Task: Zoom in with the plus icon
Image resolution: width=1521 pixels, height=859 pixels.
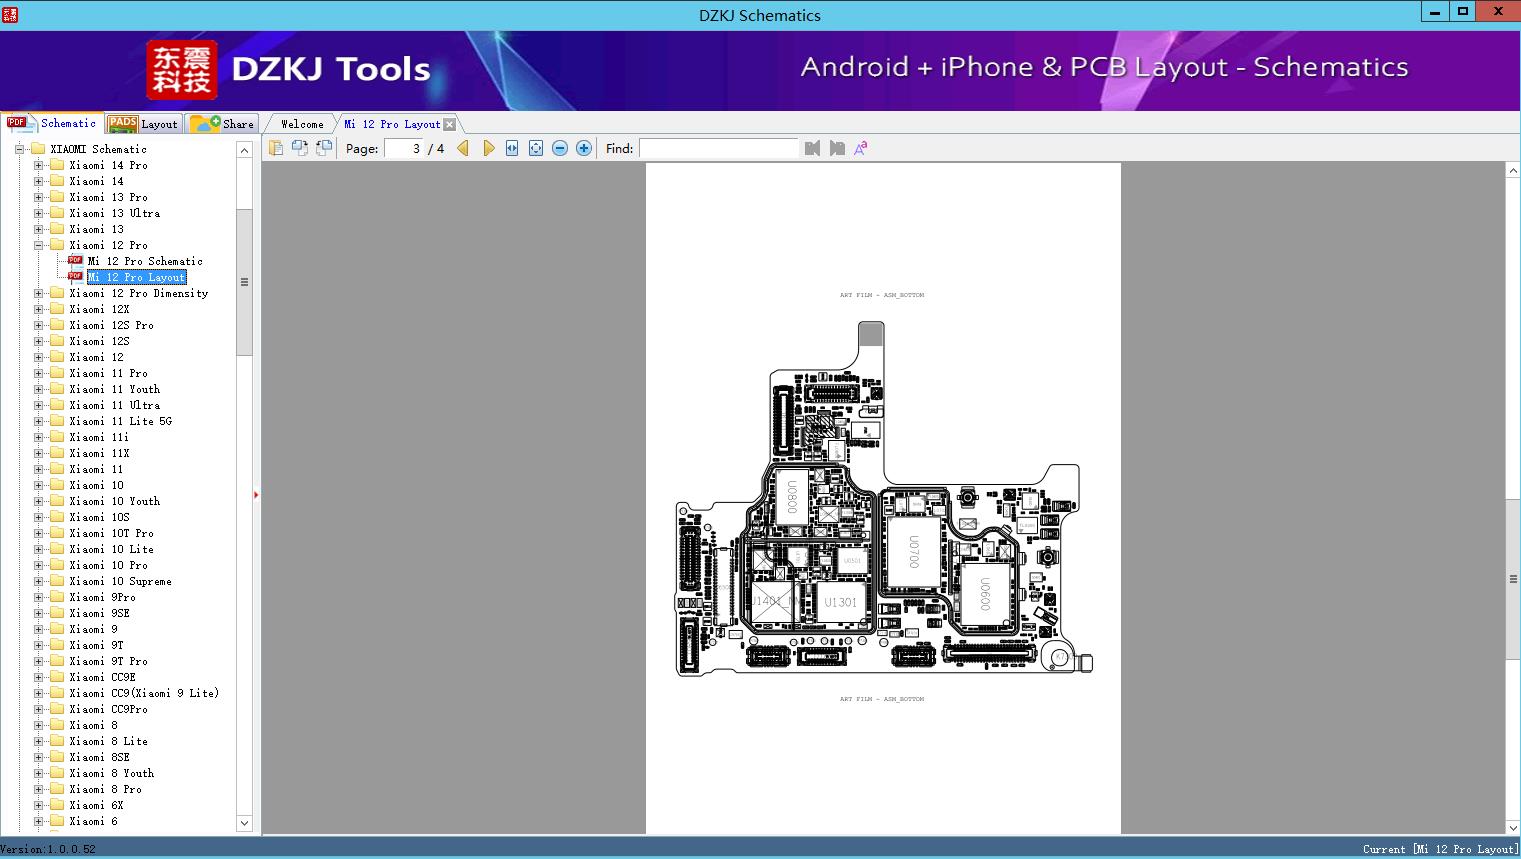Action: pos(584,148)
